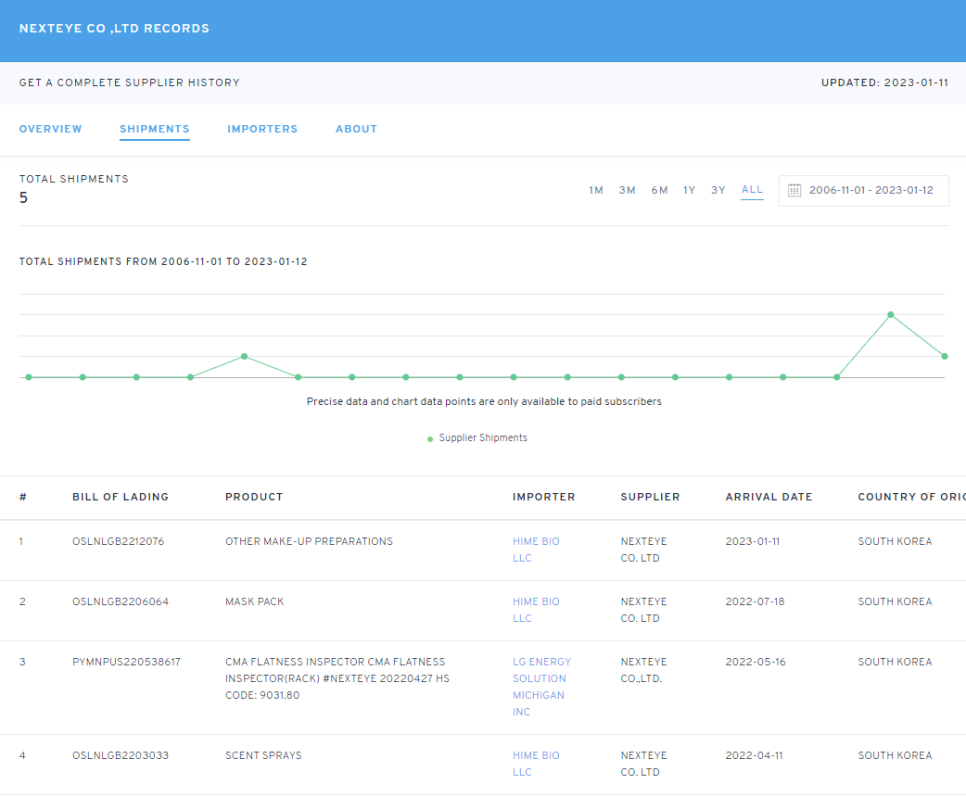Set time range to 1M
The width and height of the screenshot is (966, 797).
click(x=596, y=190)
